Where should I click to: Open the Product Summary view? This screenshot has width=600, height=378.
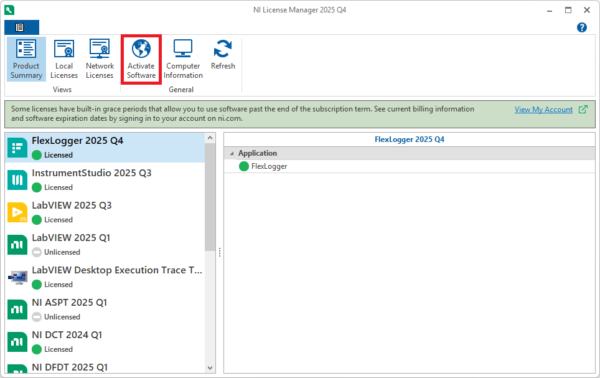(x=26, y=59)
